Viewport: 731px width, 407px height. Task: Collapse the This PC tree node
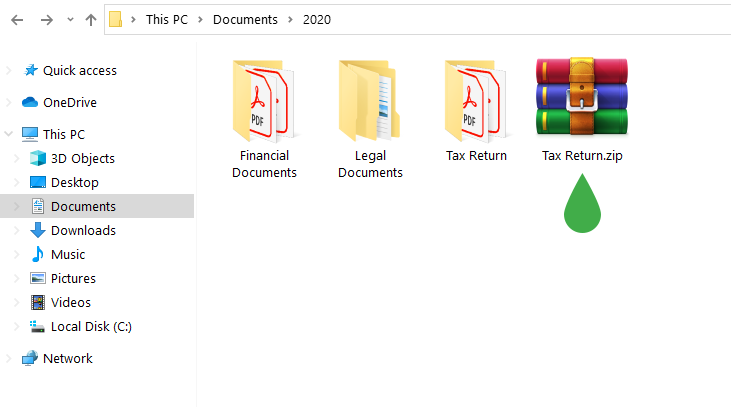(x=8, y=134)
